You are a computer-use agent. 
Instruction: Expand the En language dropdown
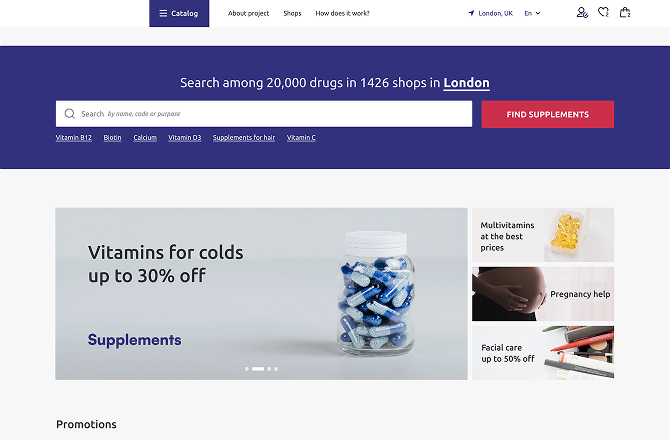tap(532, 13)
